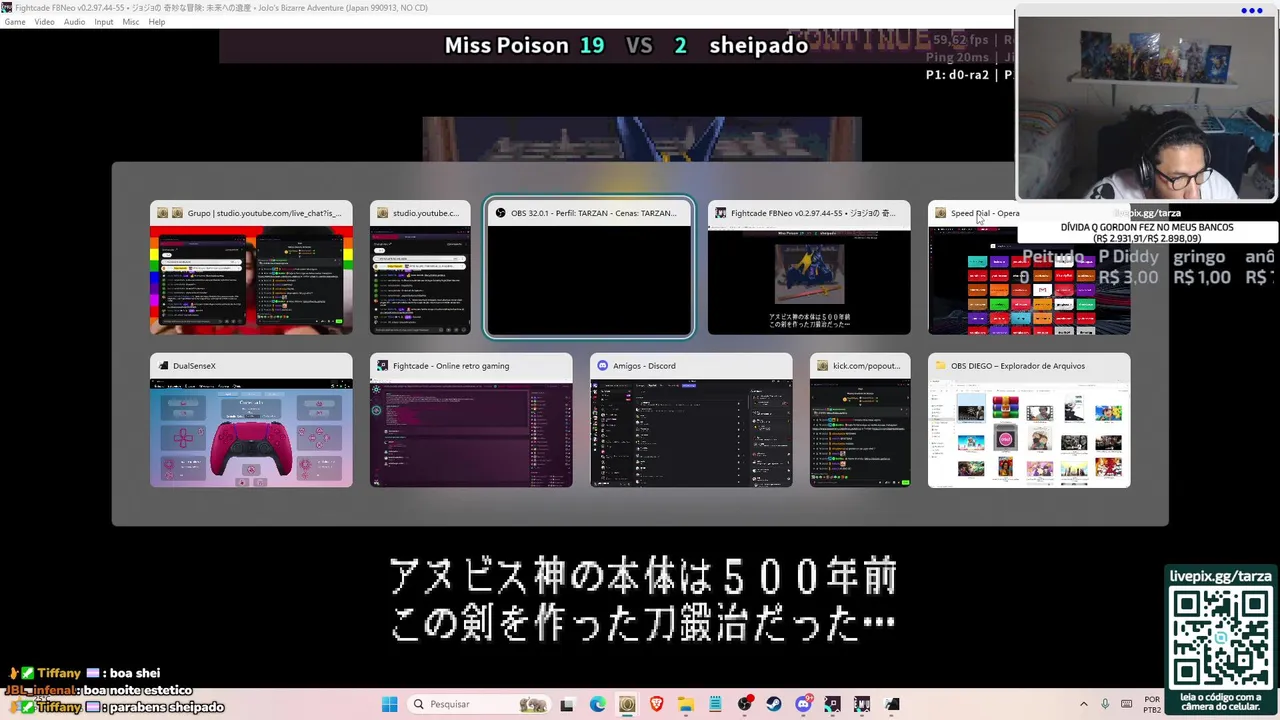Open the Game menu in Fightcade FBNeo
Image resolution: width=1280 pixels, height=720 pixels.
(14, 22)
